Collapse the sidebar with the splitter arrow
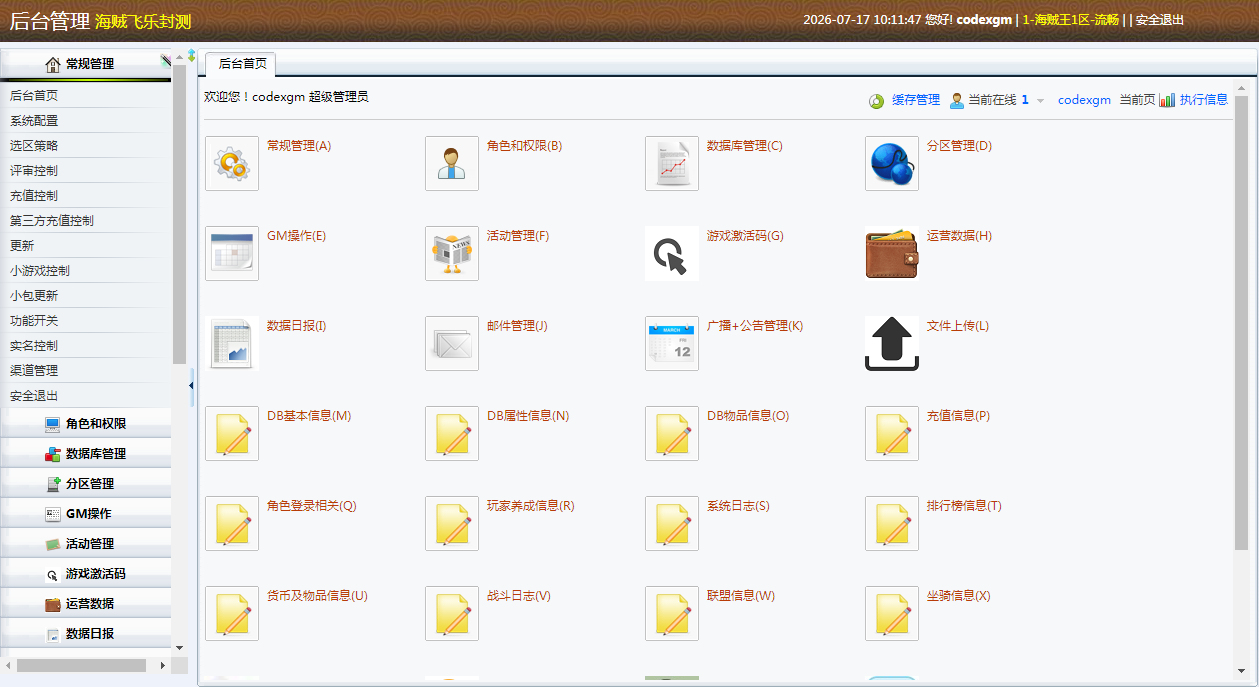The height and width of the screenshot is (687, 1259). point(192,386)
